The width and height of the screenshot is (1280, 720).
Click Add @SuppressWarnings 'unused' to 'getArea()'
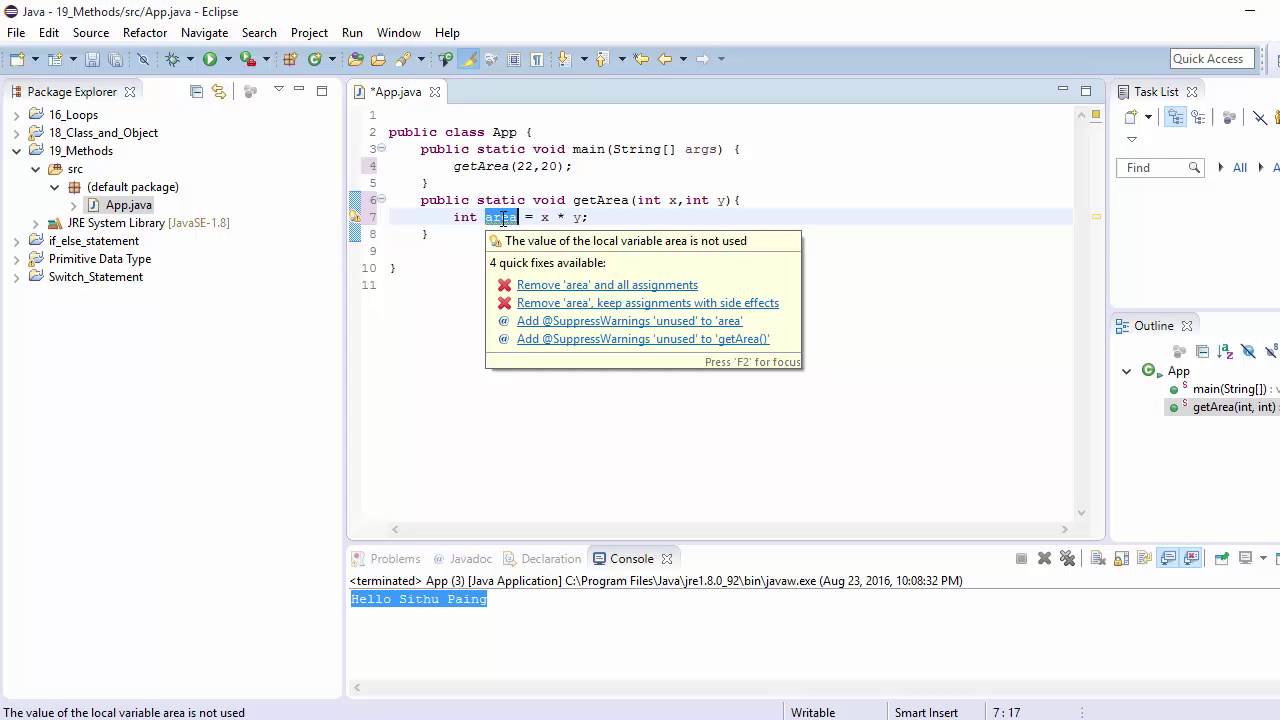(x=643, y=339)
